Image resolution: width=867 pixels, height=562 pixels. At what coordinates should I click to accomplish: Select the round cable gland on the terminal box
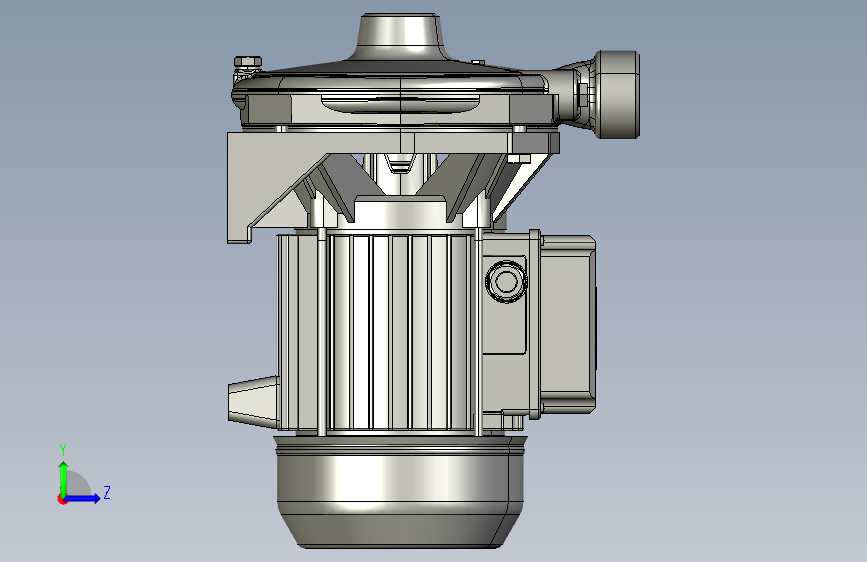tap(506, 281)
